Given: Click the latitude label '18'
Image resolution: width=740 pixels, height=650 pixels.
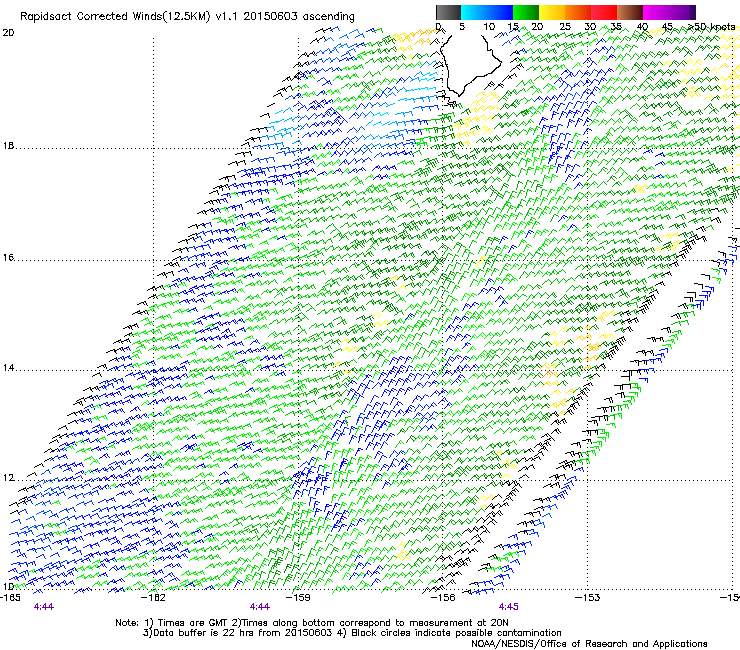Looking at the screenshot, I should point(8,145).
